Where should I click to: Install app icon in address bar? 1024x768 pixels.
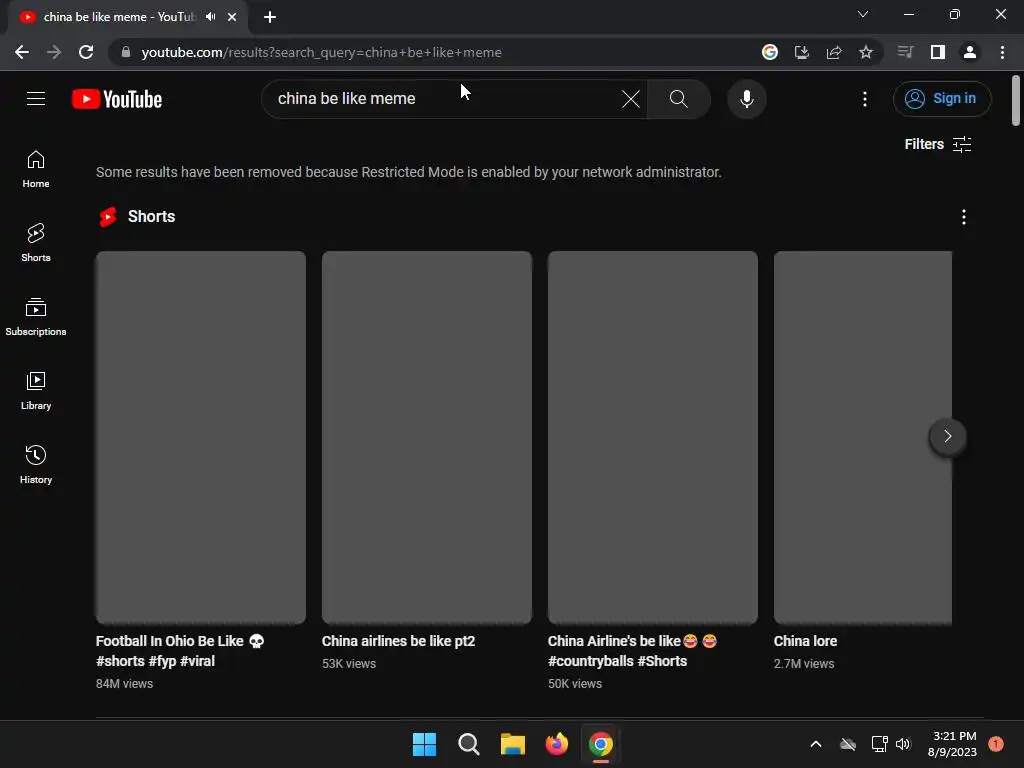802,52
